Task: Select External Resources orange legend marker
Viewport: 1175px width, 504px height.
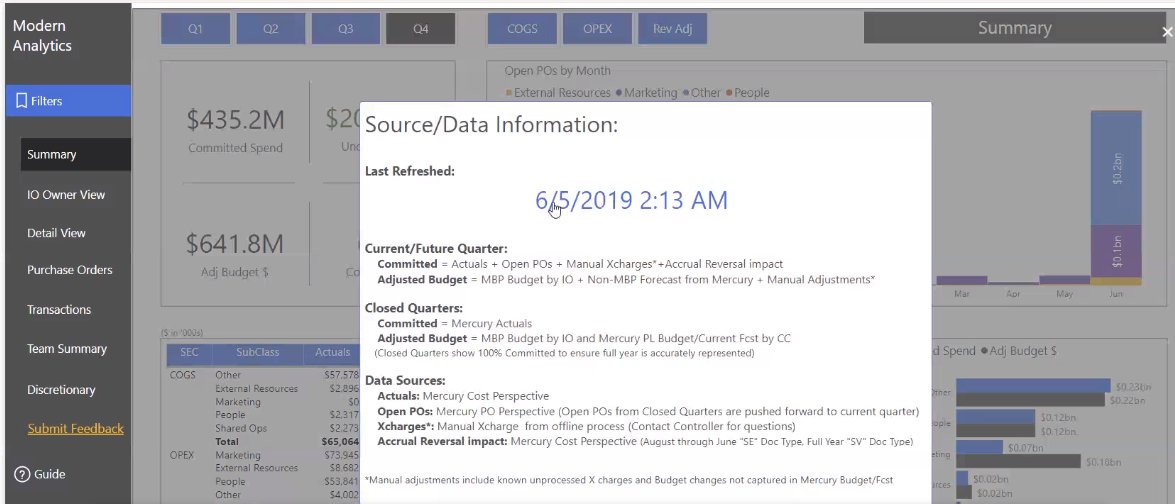Action: click(x=509, y=93)
